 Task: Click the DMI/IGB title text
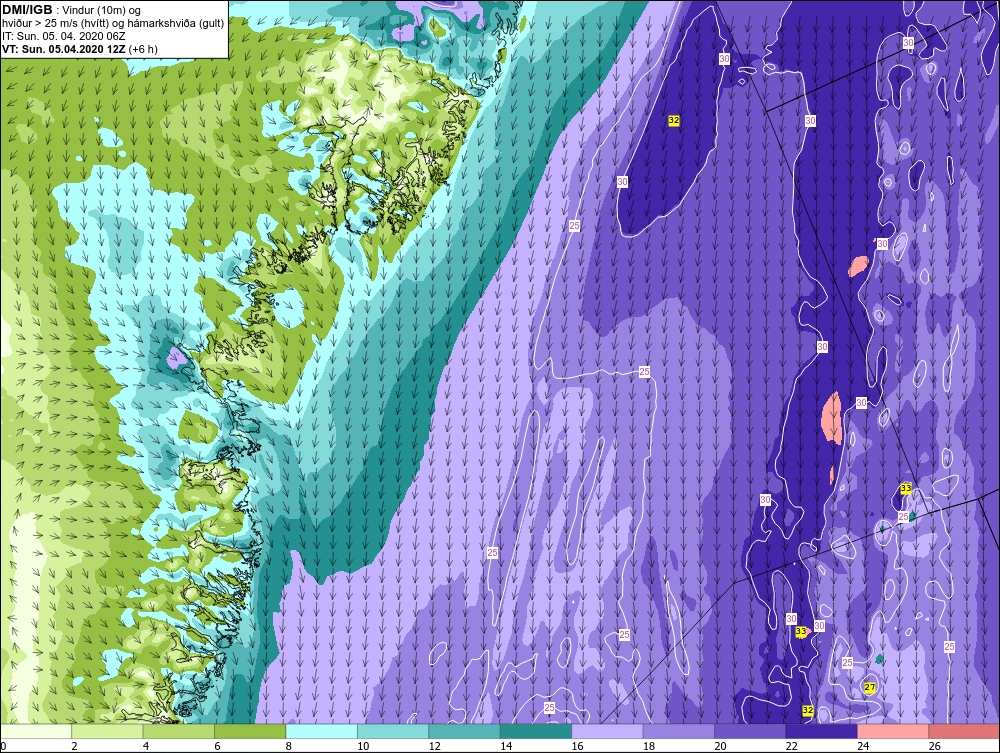[27, 10]
